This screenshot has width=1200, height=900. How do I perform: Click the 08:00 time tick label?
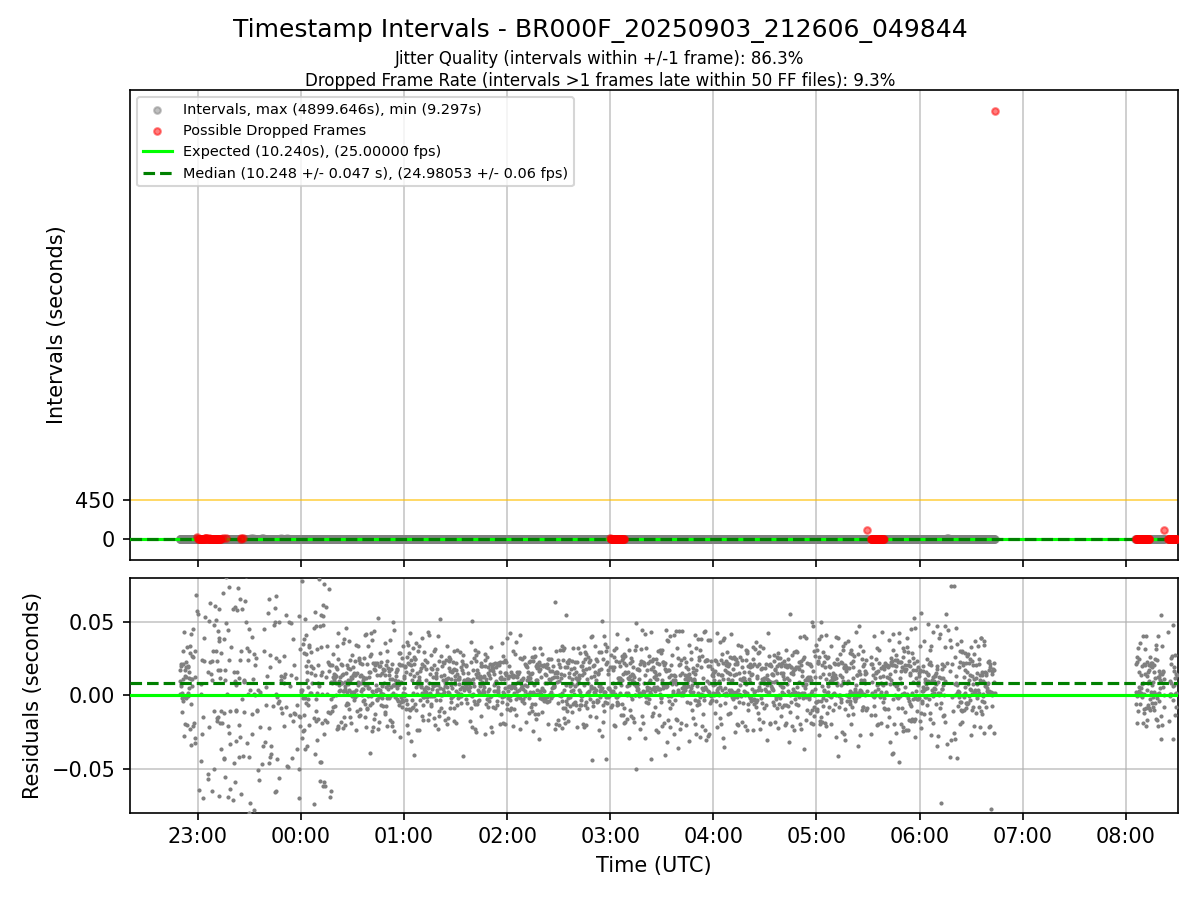(x=1126, y=835)
